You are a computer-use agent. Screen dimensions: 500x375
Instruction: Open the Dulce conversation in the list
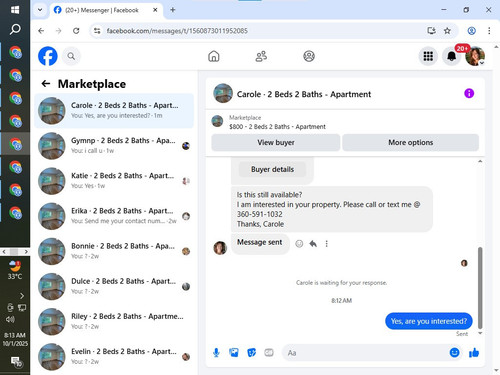point(114,286)
